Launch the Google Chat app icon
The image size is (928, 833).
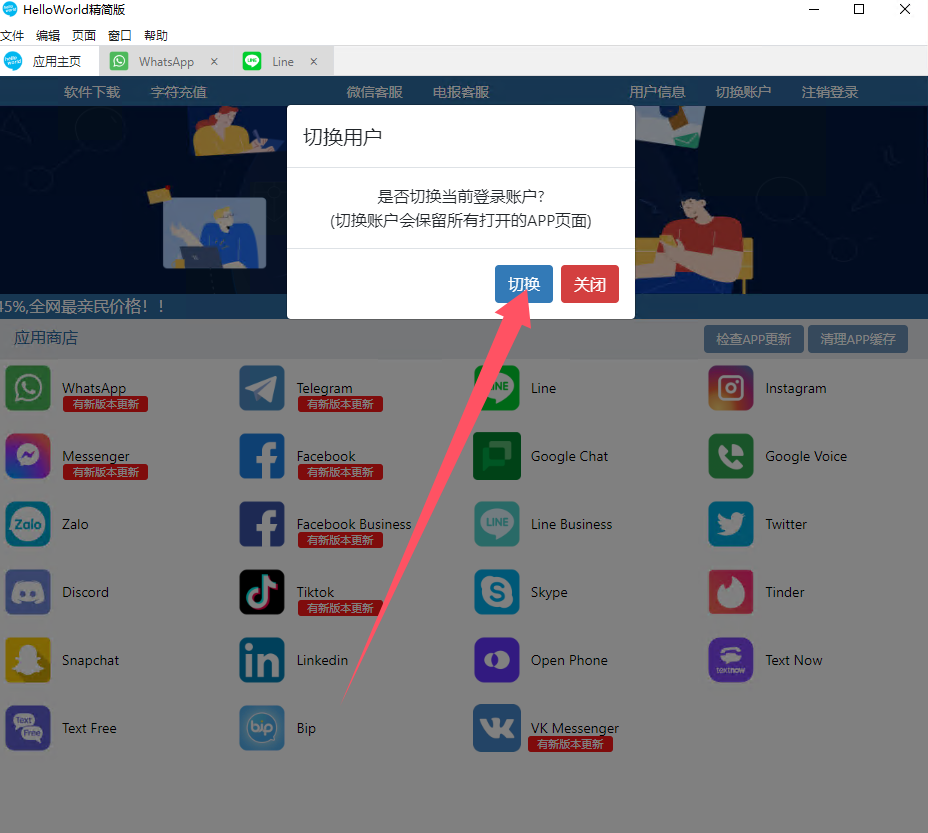(x=497, y=456)
